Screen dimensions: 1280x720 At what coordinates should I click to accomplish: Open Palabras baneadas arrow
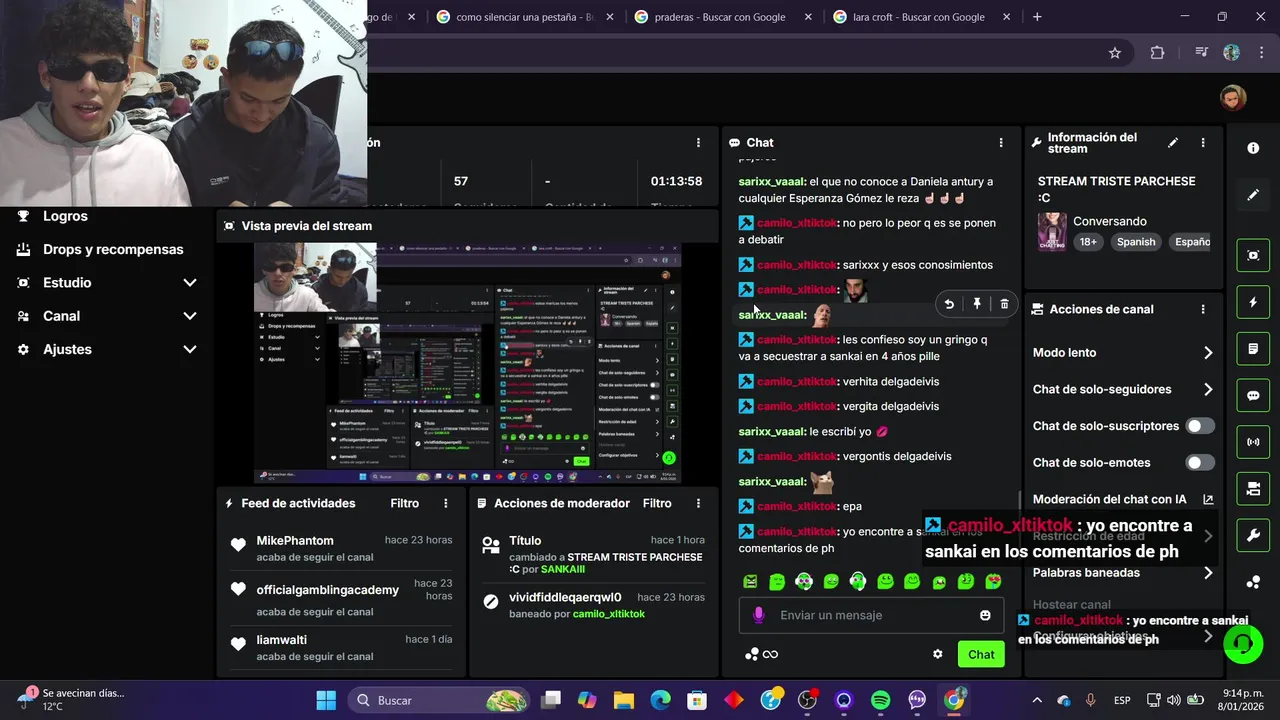[1208, 573]
